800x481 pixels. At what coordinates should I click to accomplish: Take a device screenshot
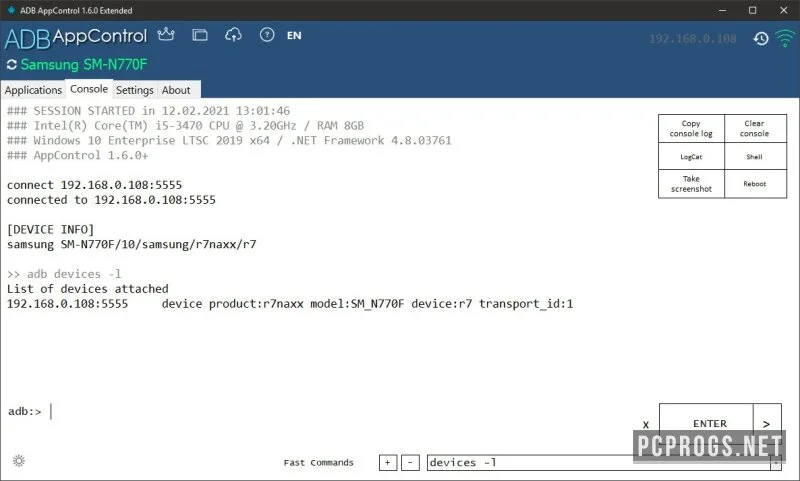point(691,184)
